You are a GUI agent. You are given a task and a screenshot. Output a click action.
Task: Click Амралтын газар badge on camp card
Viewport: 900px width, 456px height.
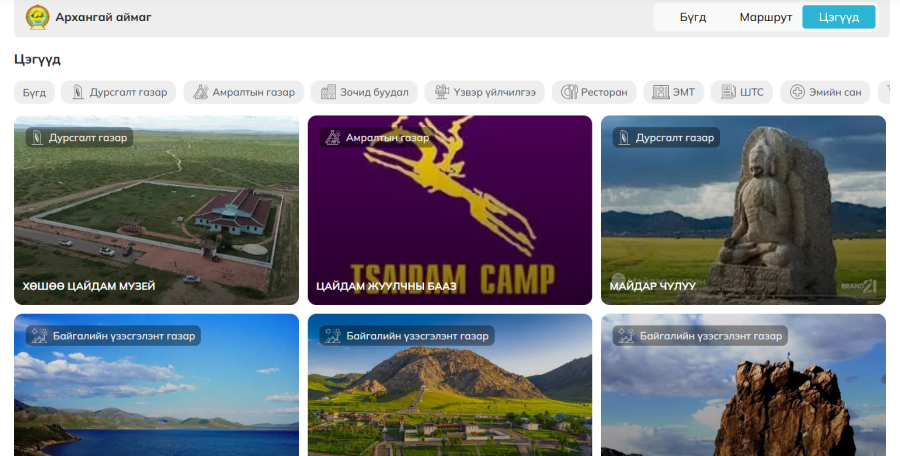pos(377,138)
